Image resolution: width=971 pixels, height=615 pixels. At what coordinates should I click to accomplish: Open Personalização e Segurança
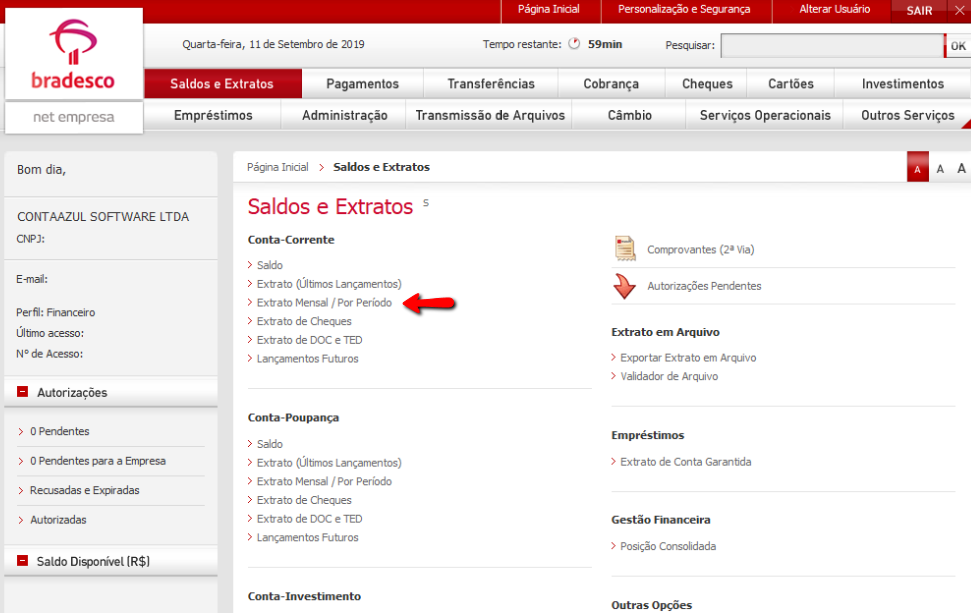(684, 9)
